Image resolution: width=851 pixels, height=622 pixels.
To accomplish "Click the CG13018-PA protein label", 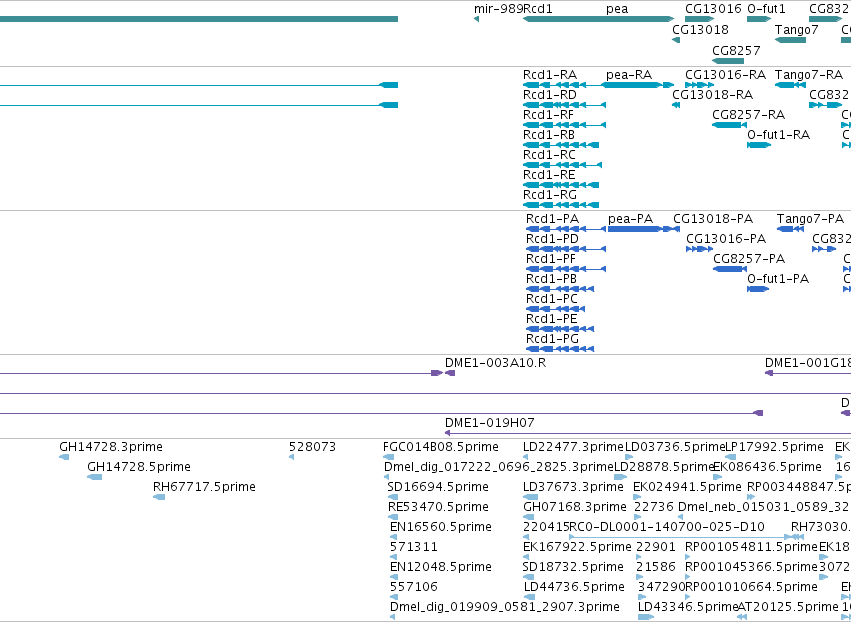I will 713,219.
